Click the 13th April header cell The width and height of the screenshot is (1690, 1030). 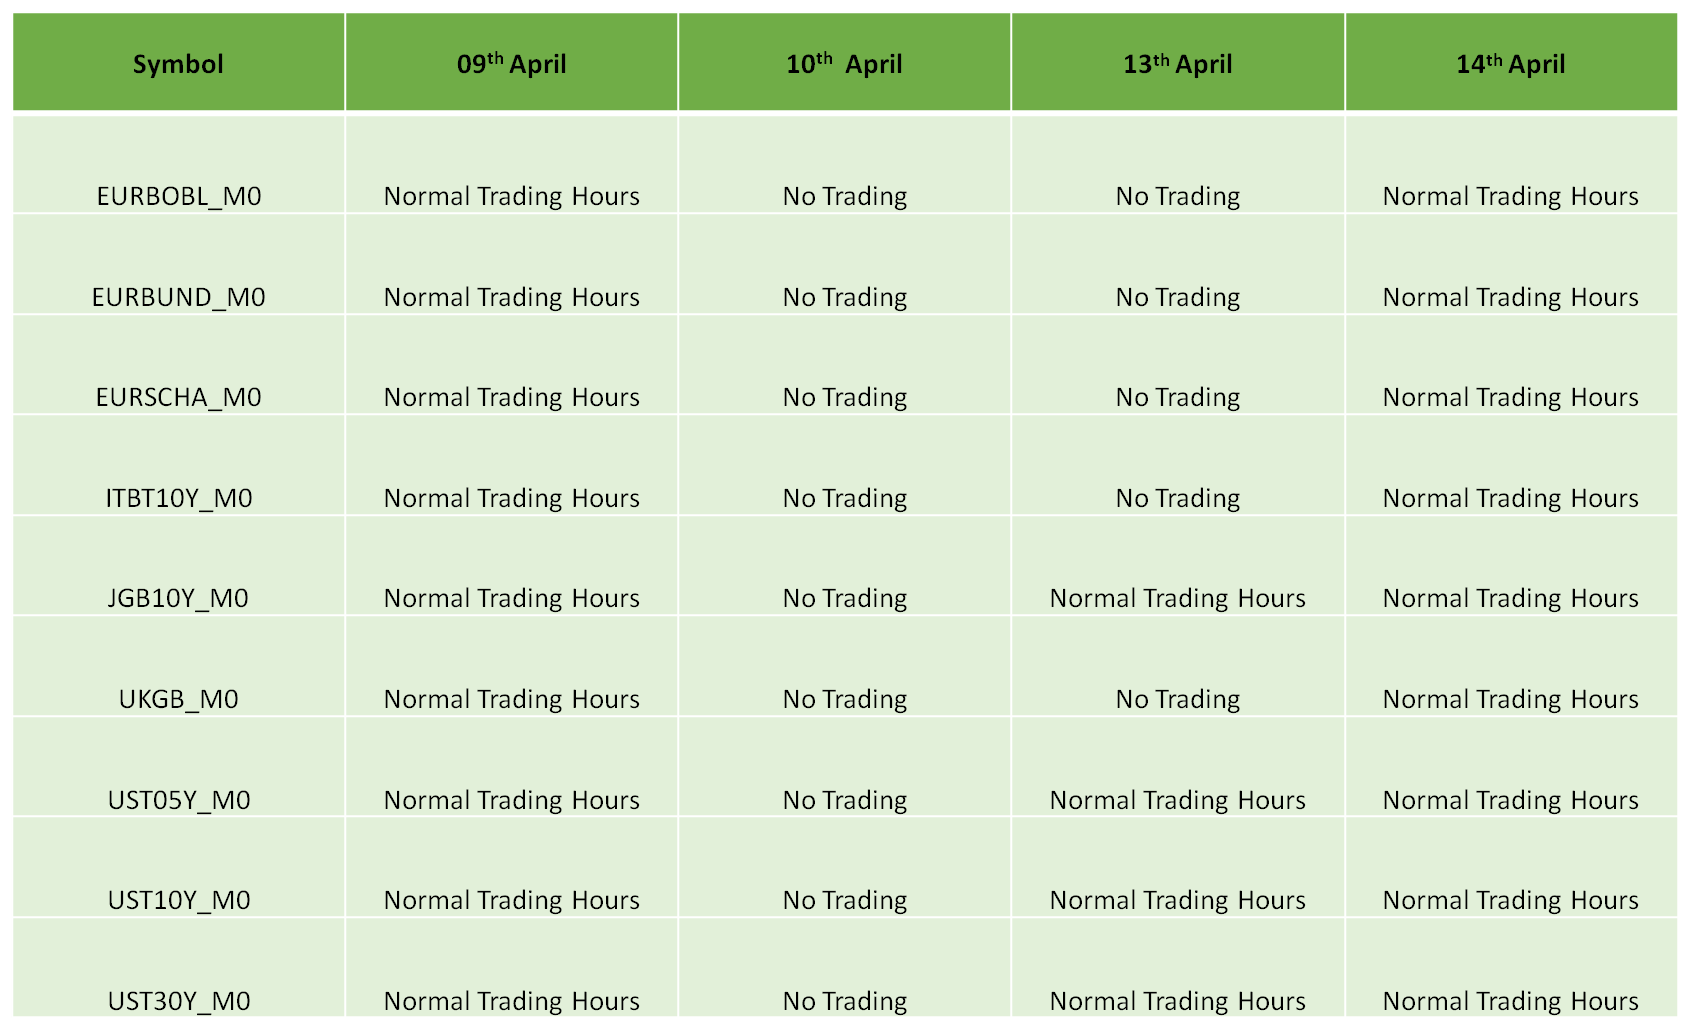point(1178,62)
